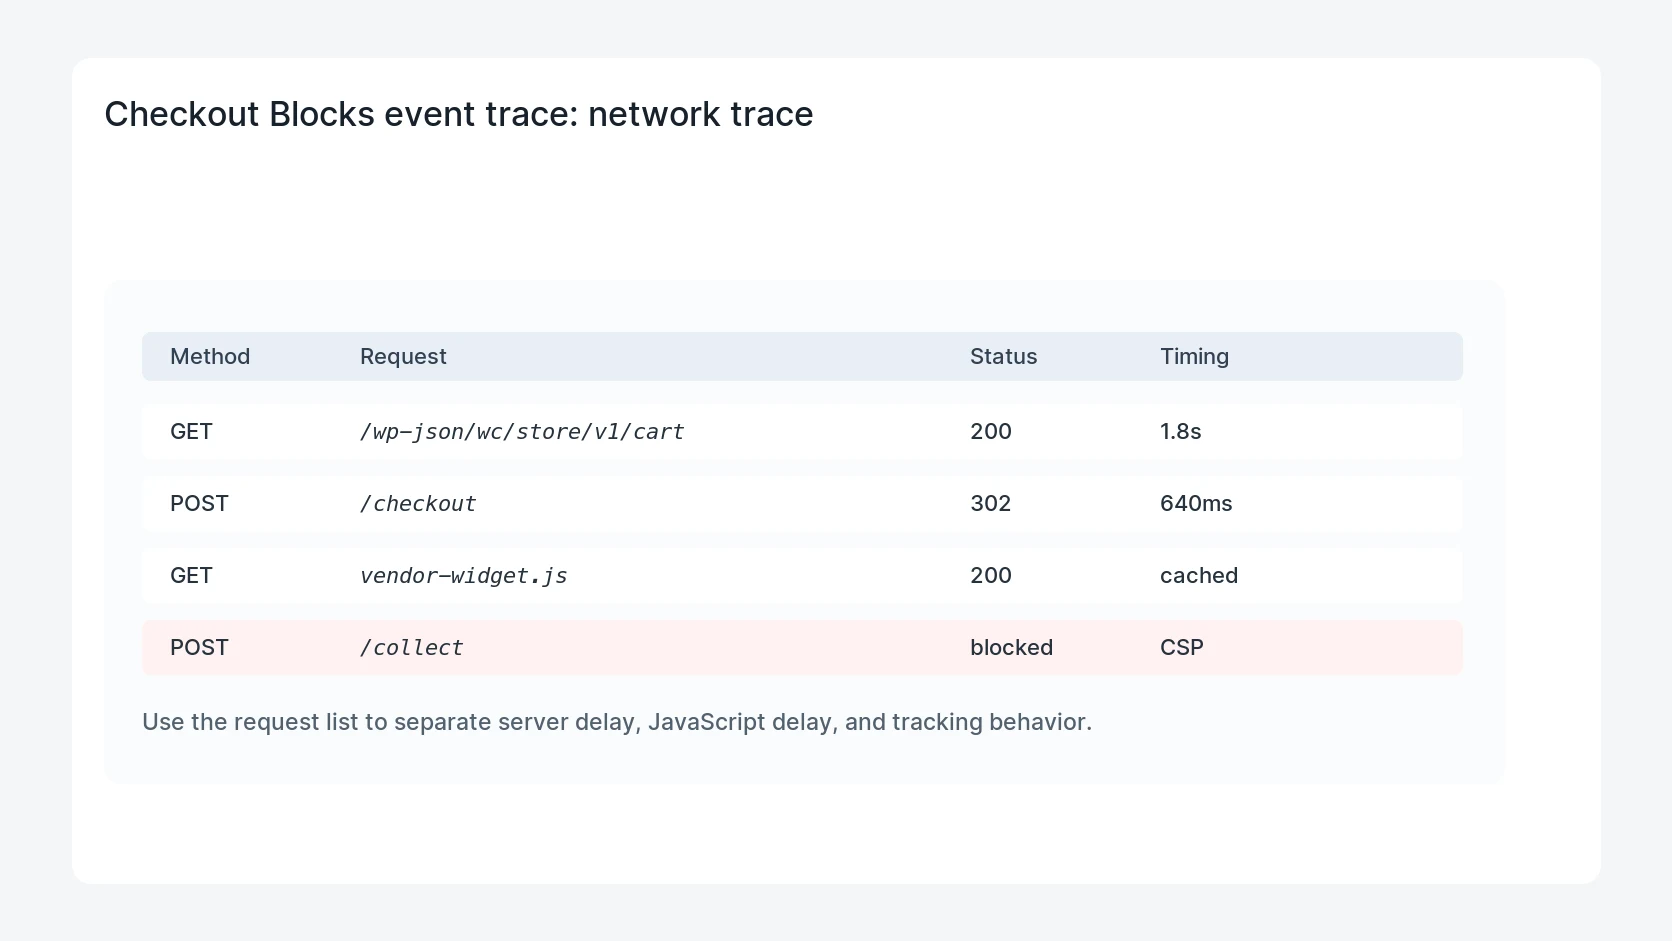Click the cached timing value
This screenshot has height=941, width=1672.
click(x=1199, y=575)
